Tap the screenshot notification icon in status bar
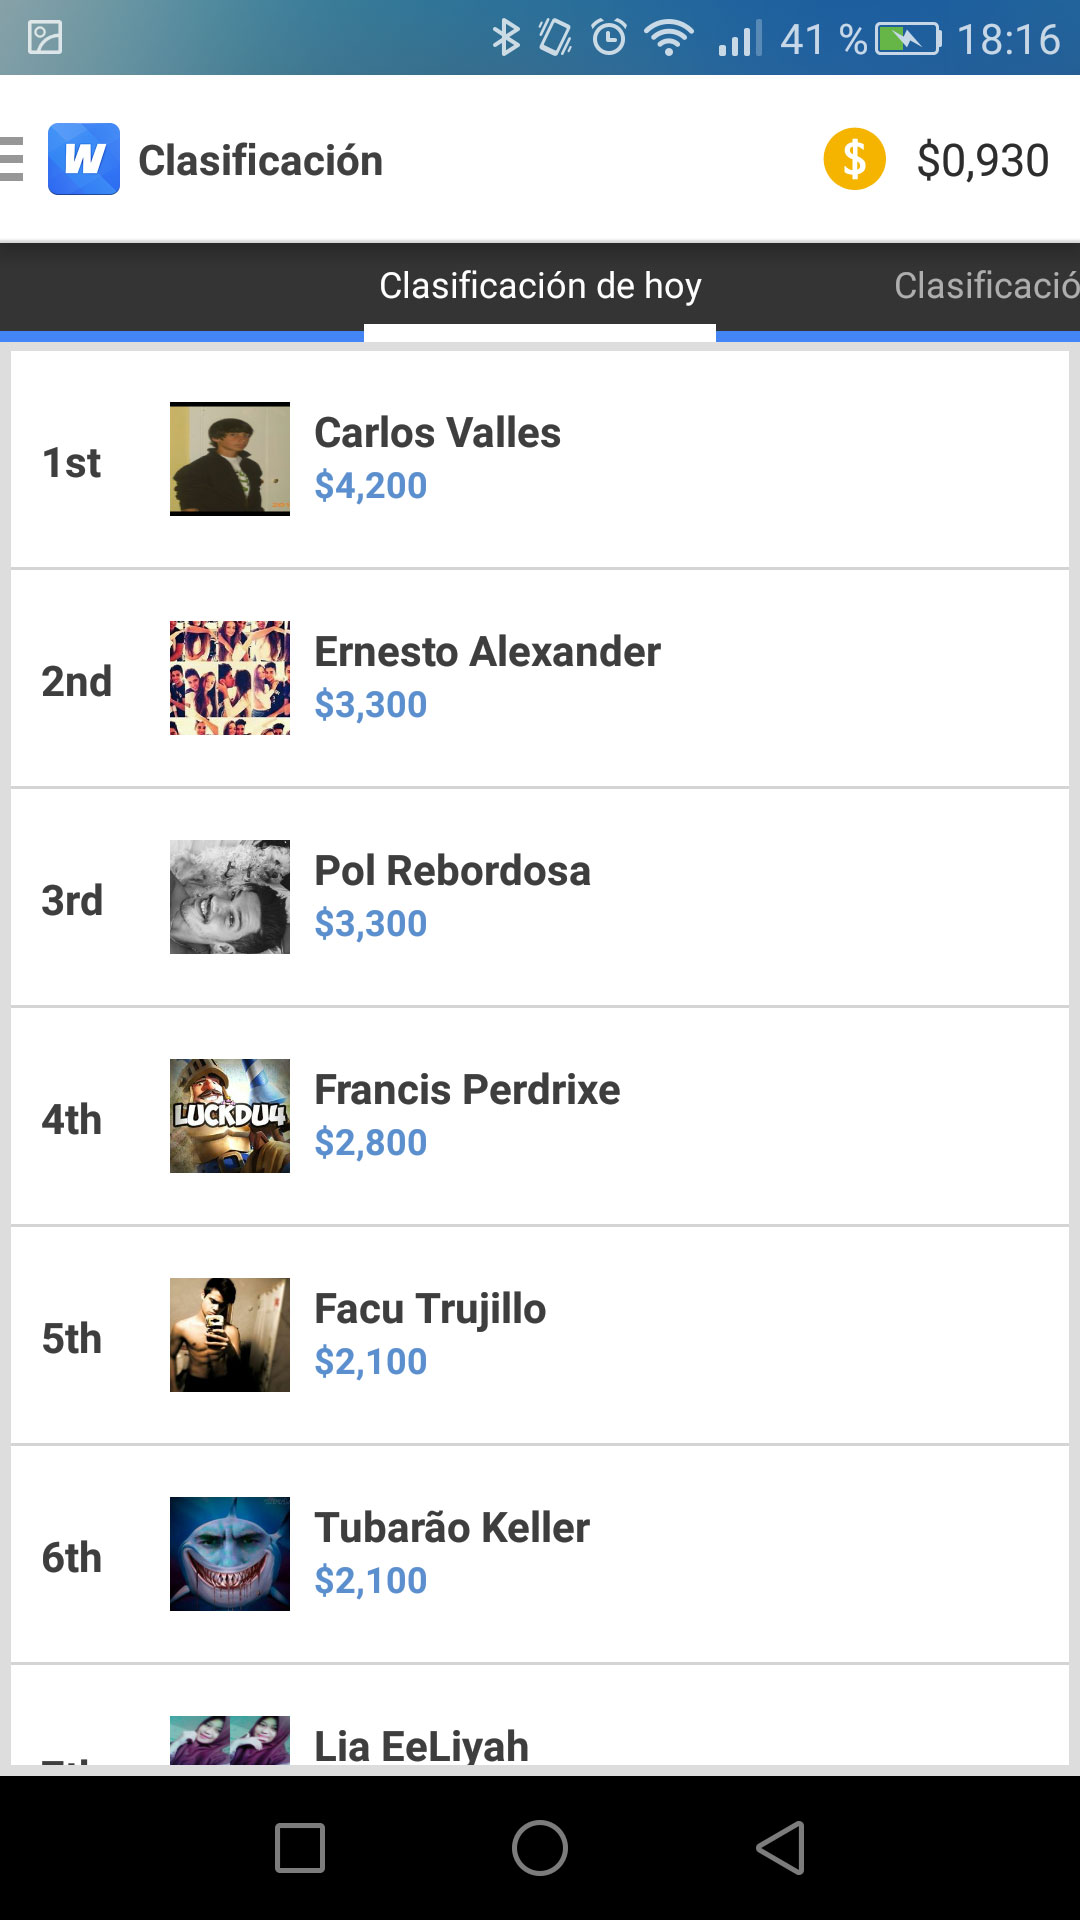 [45, 38]
